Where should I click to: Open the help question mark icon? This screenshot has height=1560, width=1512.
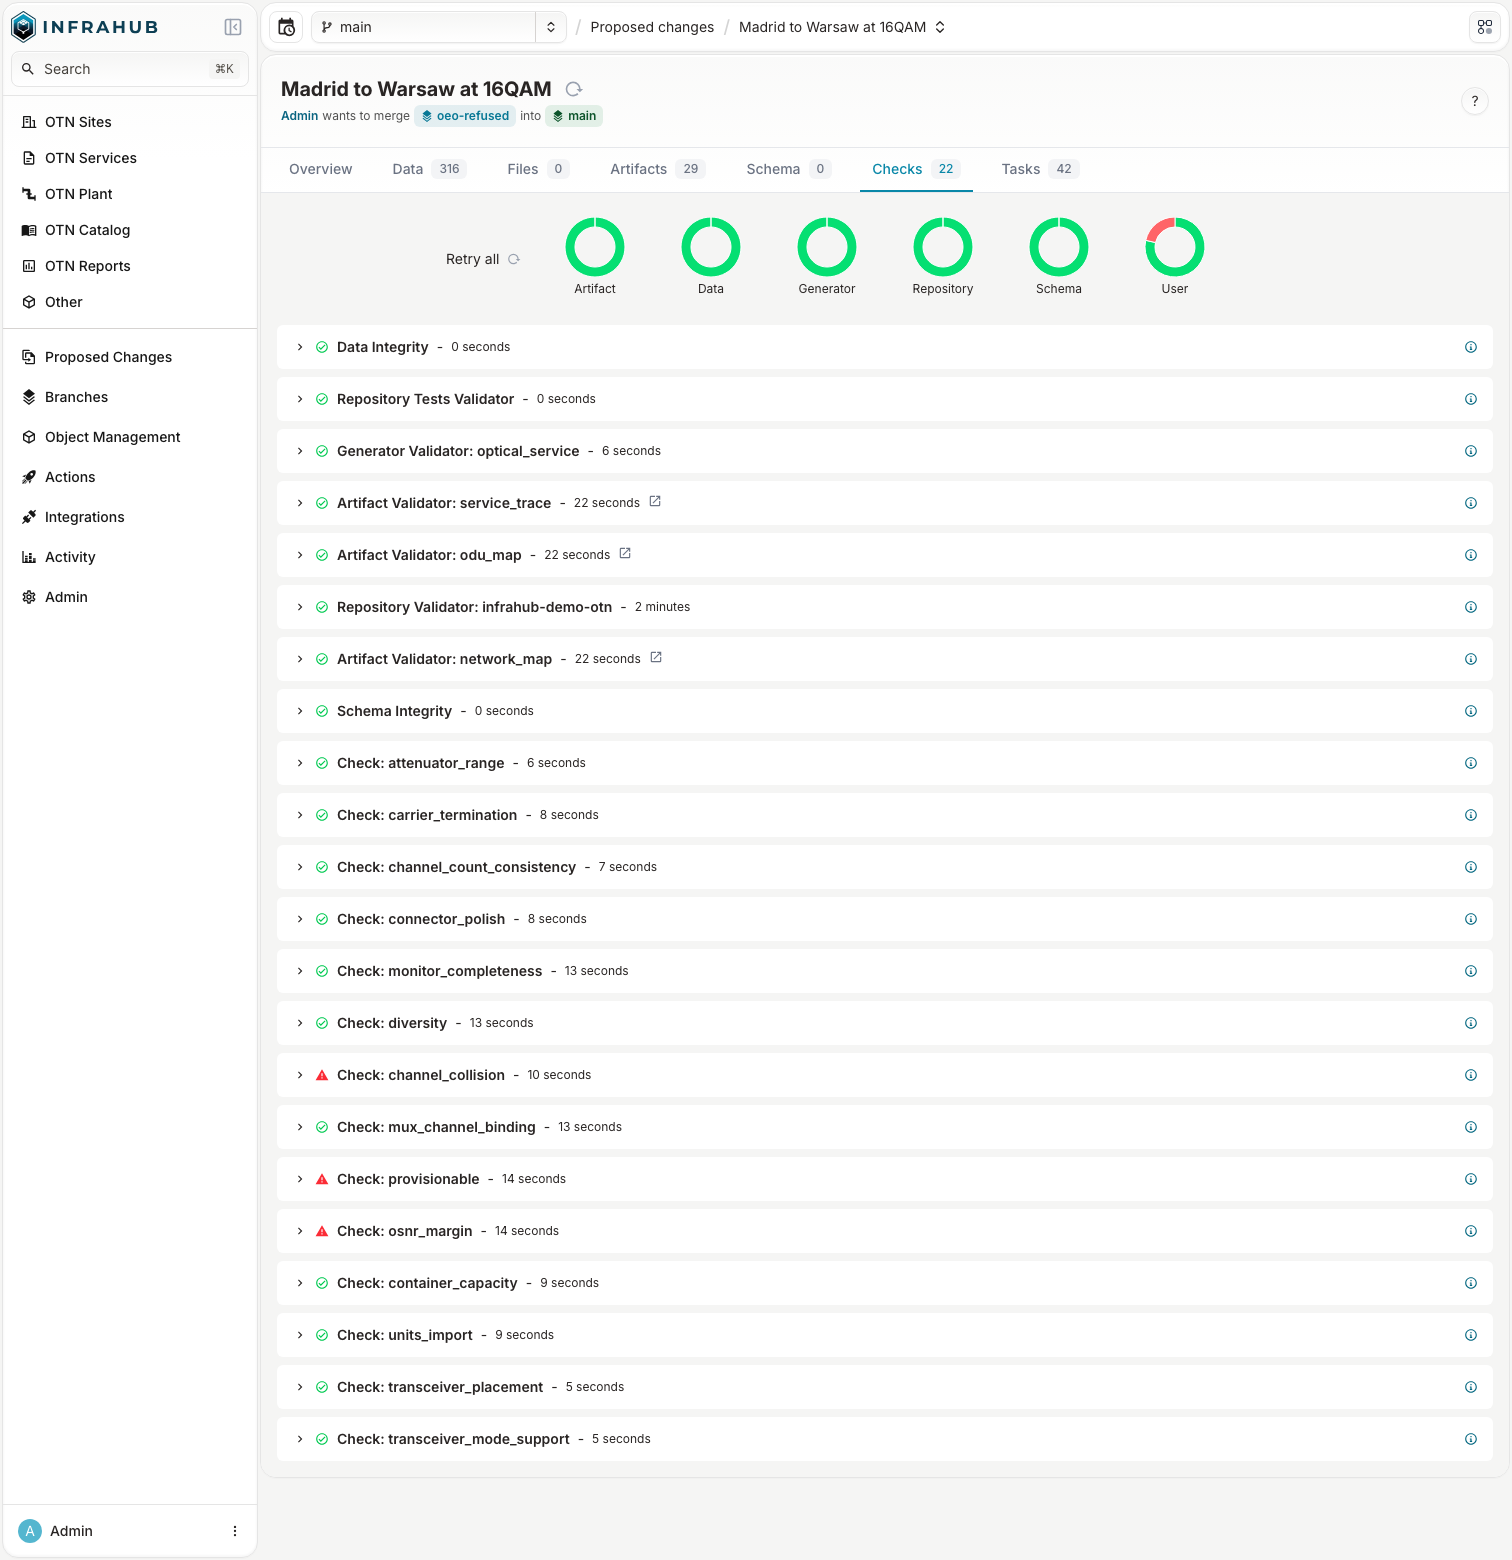(x=1475, y=101)
